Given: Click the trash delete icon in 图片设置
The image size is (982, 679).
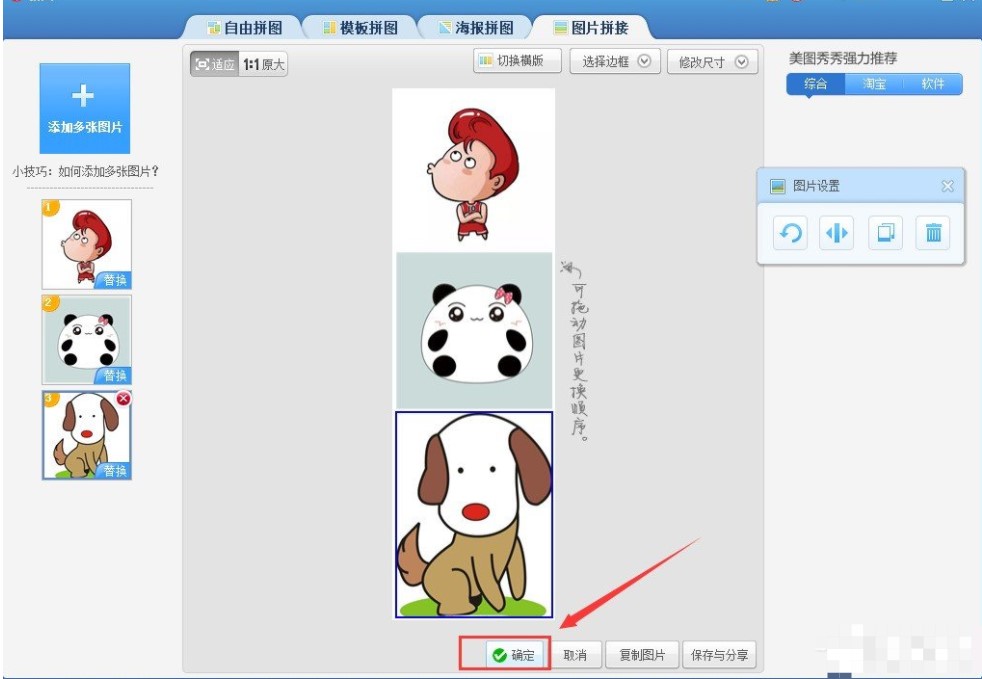Looking at the screenshot, I should (932, 234).
